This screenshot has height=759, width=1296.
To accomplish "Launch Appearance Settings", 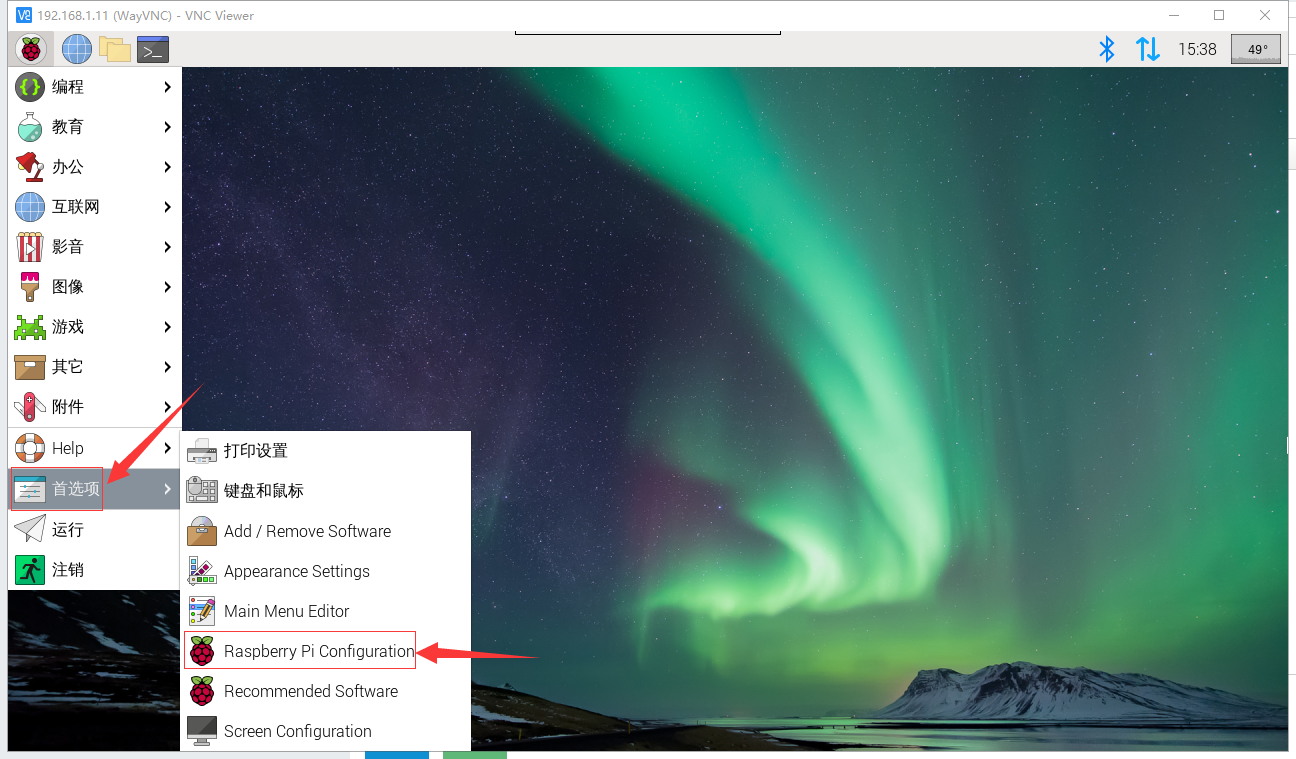I will (296, 571).
